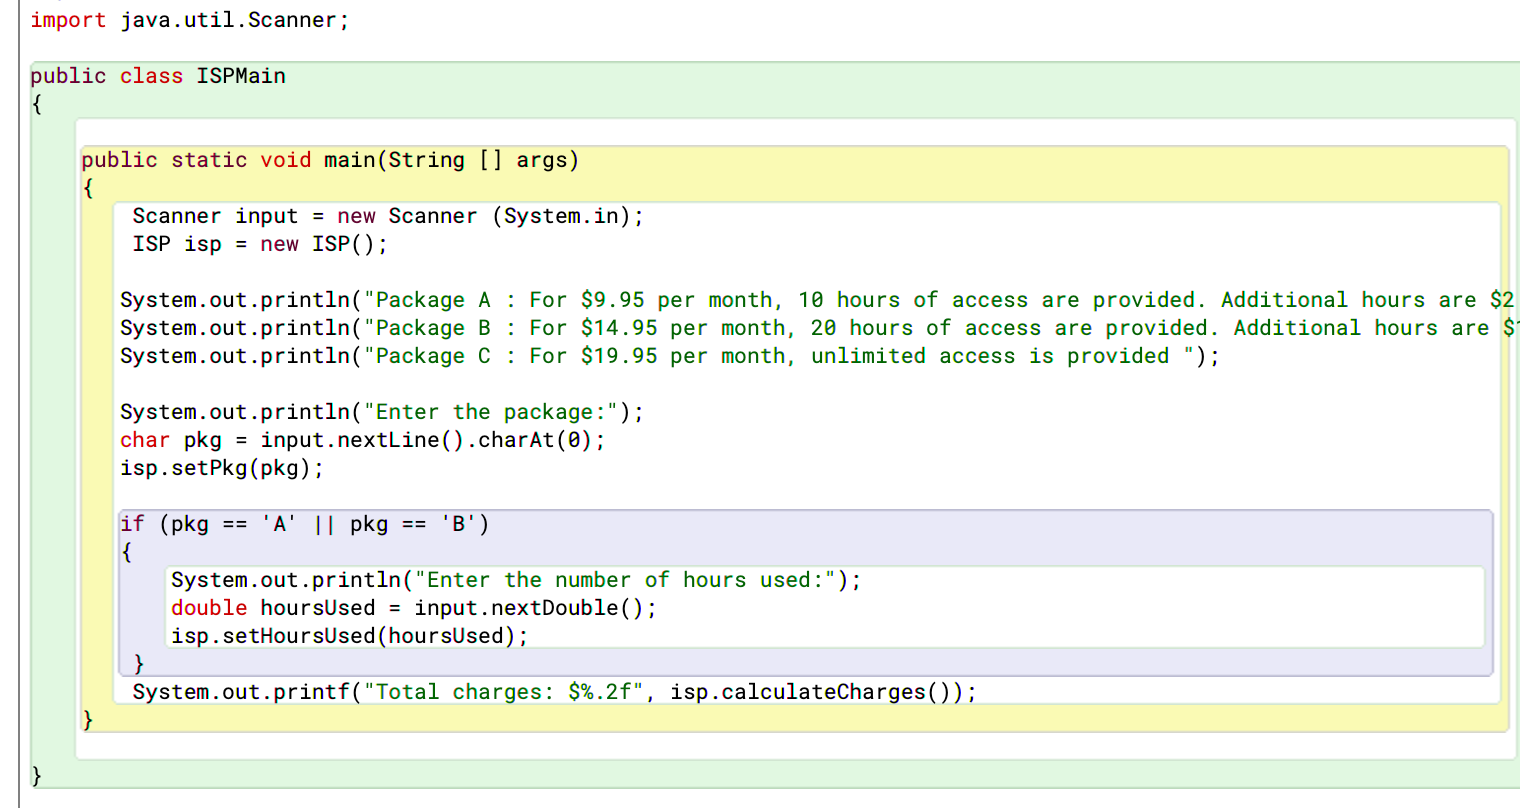Place cursor on 'isp.setPkg(pkg);'

(222, 468)
